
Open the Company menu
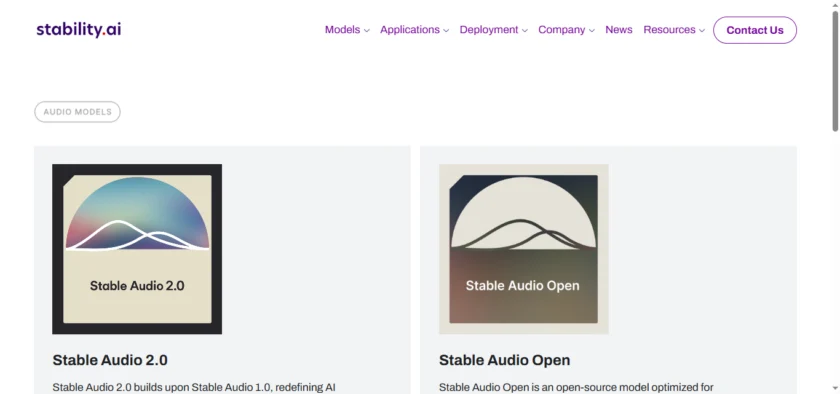coord(561,30)
